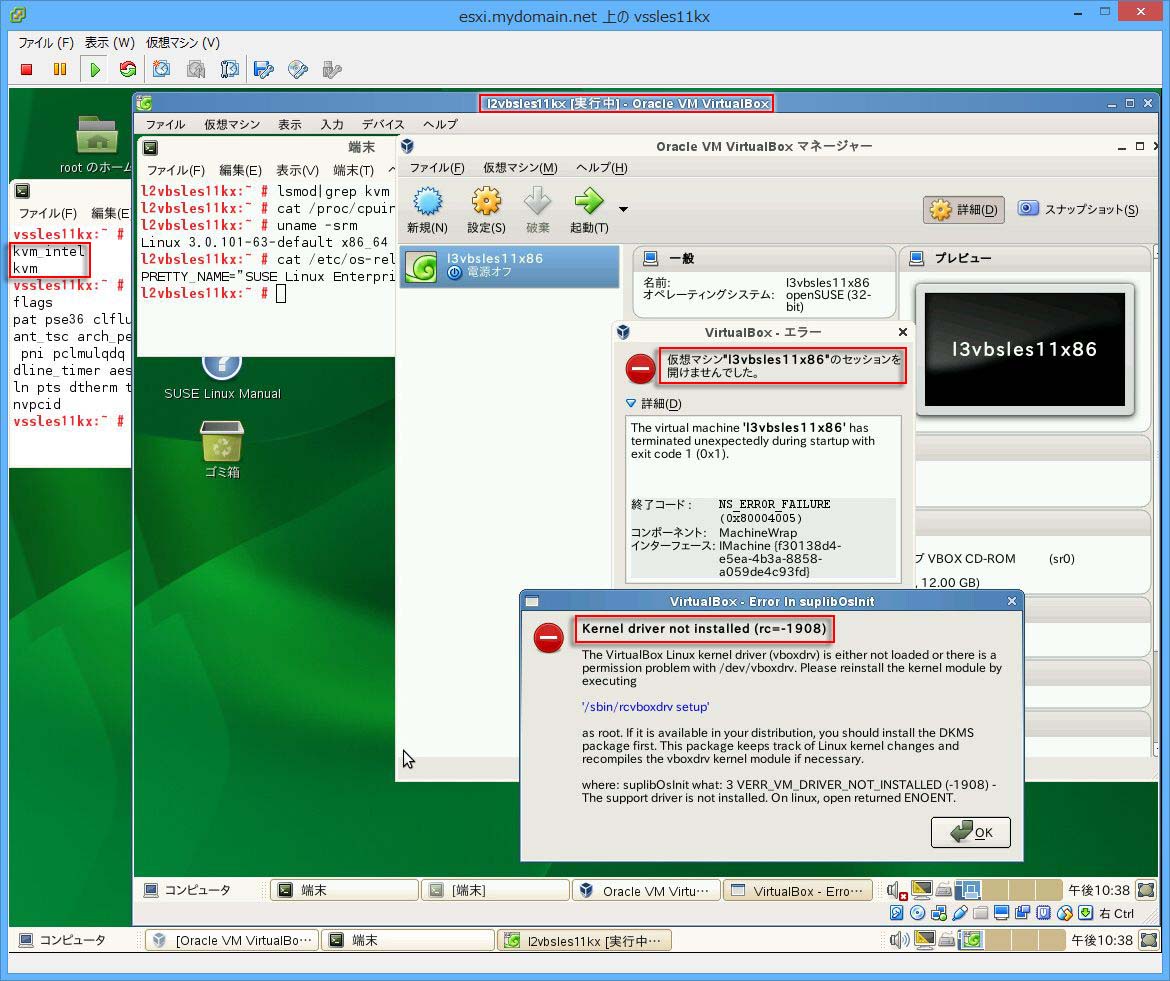The height and width of the screenshot is (981, 1170).
Task: Open デバイス menu of l2vbsles11kx window
Action: tap(383, 125)
